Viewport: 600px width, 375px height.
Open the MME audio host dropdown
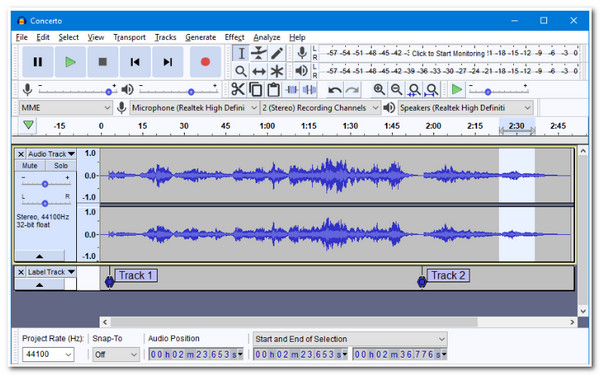[65, 108]
